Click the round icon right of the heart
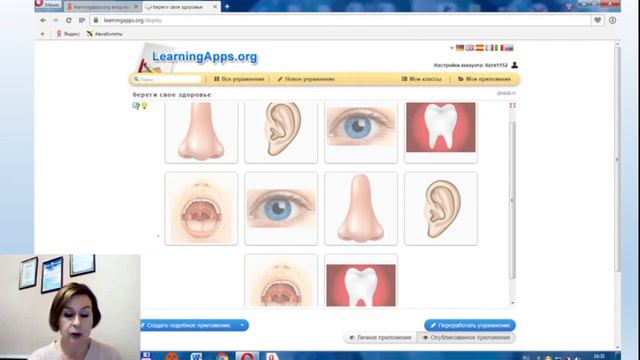 612,20
